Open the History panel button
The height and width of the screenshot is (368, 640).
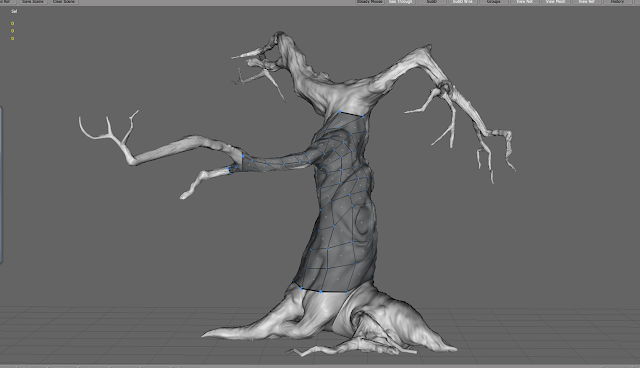coord(618,2)
